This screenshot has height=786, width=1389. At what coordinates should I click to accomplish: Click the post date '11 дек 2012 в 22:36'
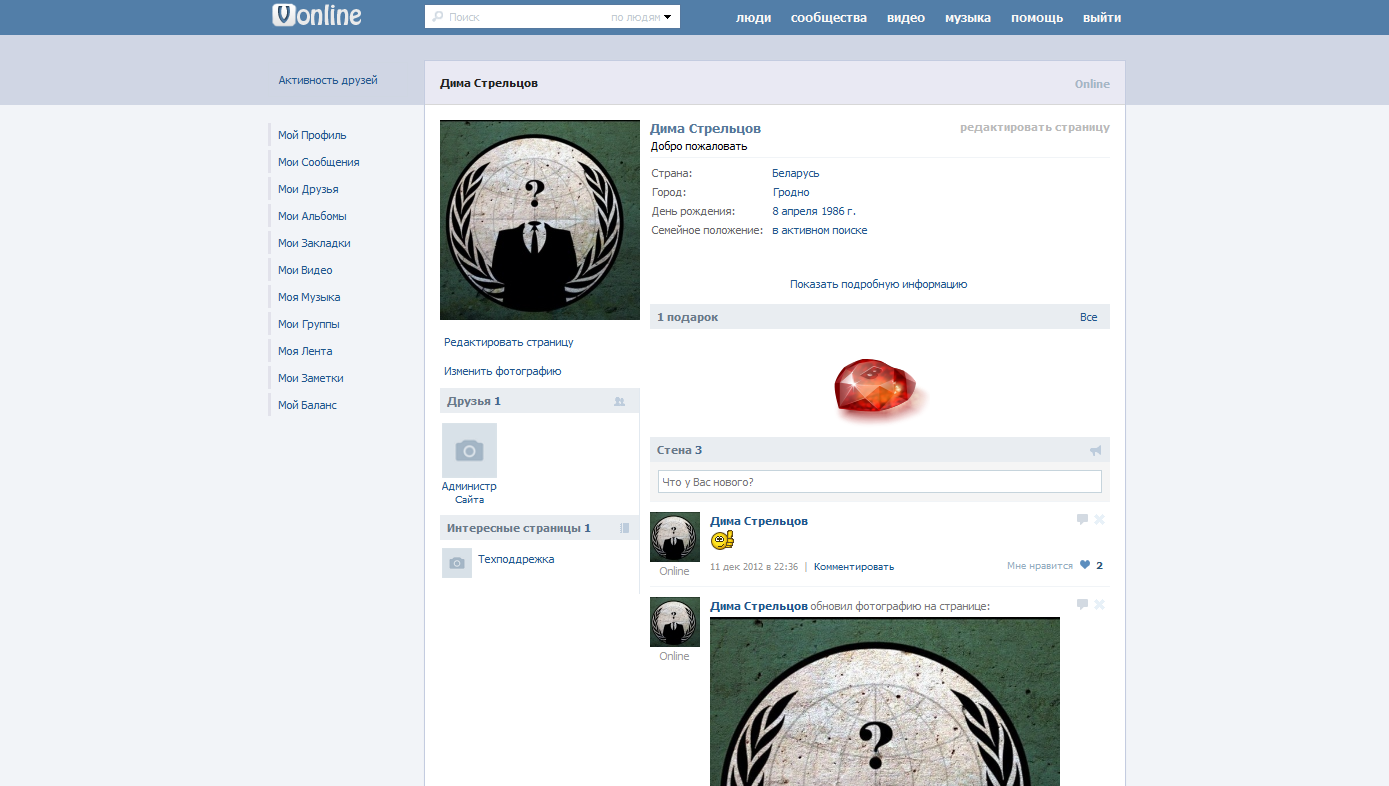pyautogui.click(x=754, y=566)
